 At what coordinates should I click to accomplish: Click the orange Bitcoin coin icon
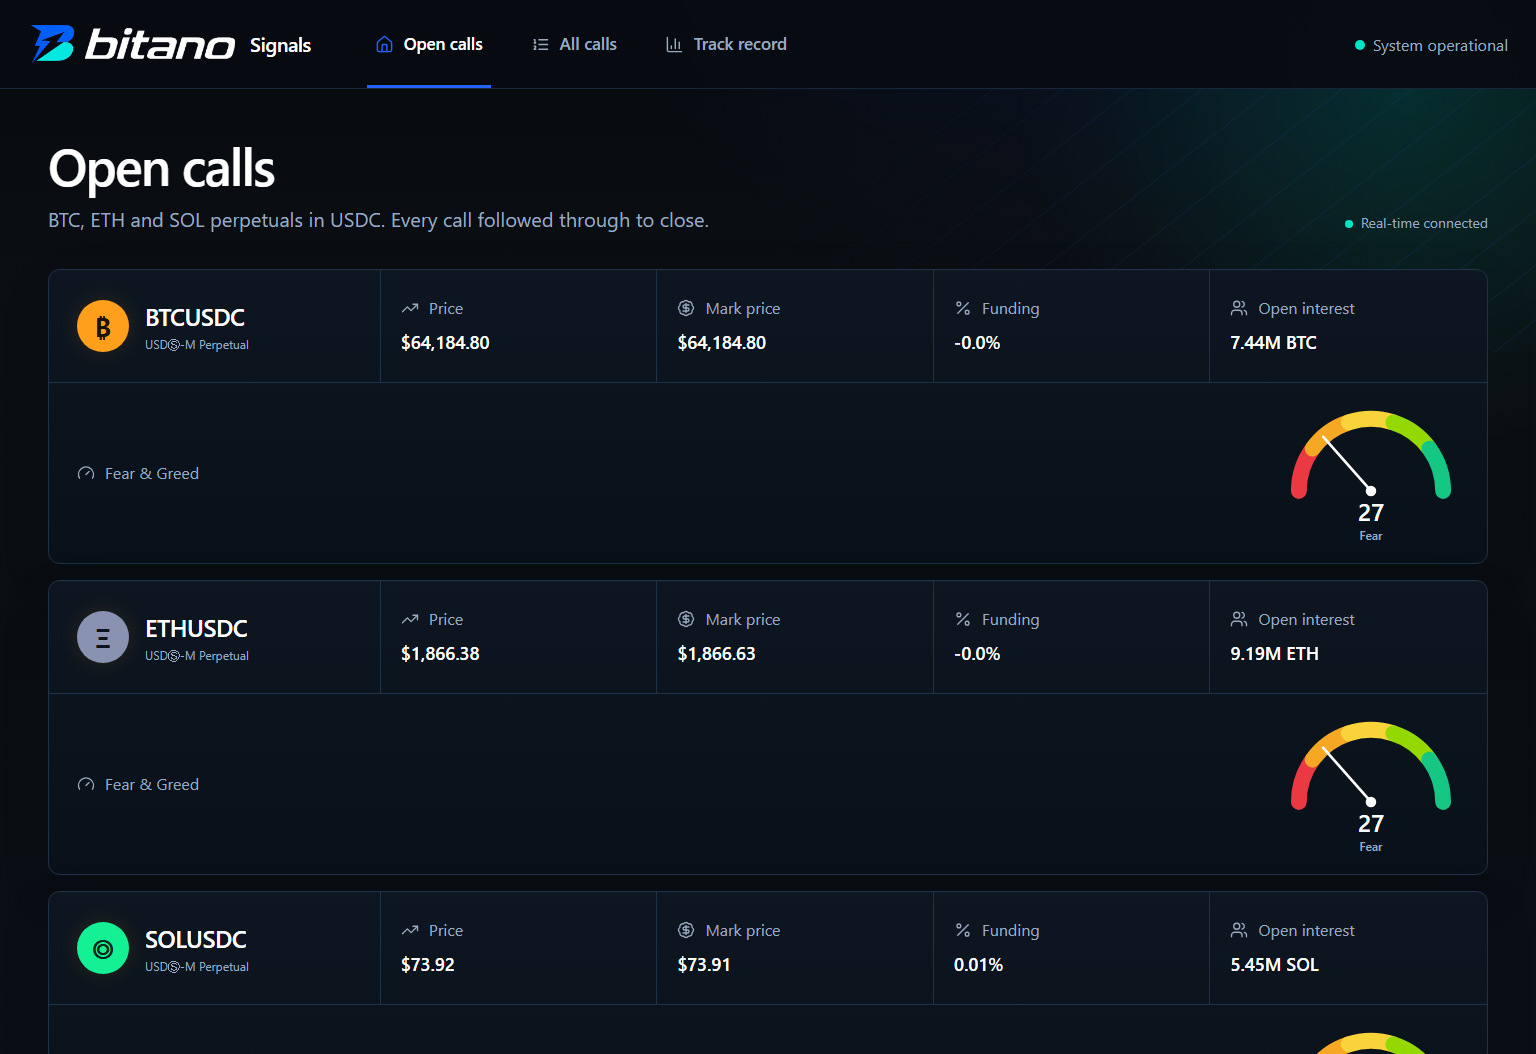pos(103,326)
